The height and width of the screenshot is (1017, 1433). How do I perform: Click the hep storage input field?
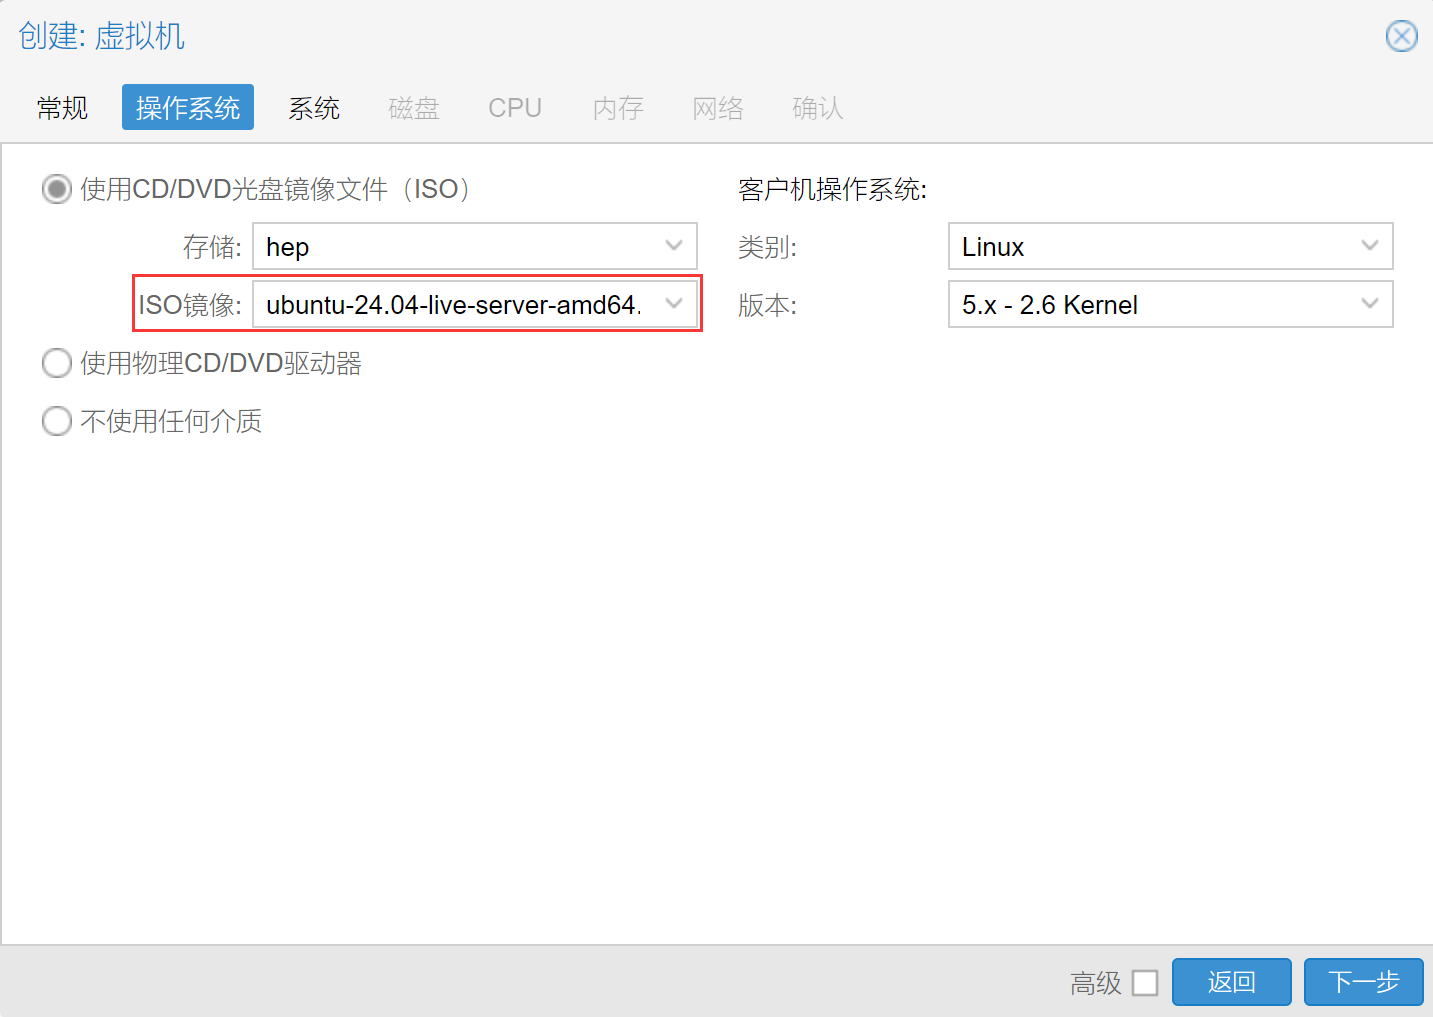(455, 247)
